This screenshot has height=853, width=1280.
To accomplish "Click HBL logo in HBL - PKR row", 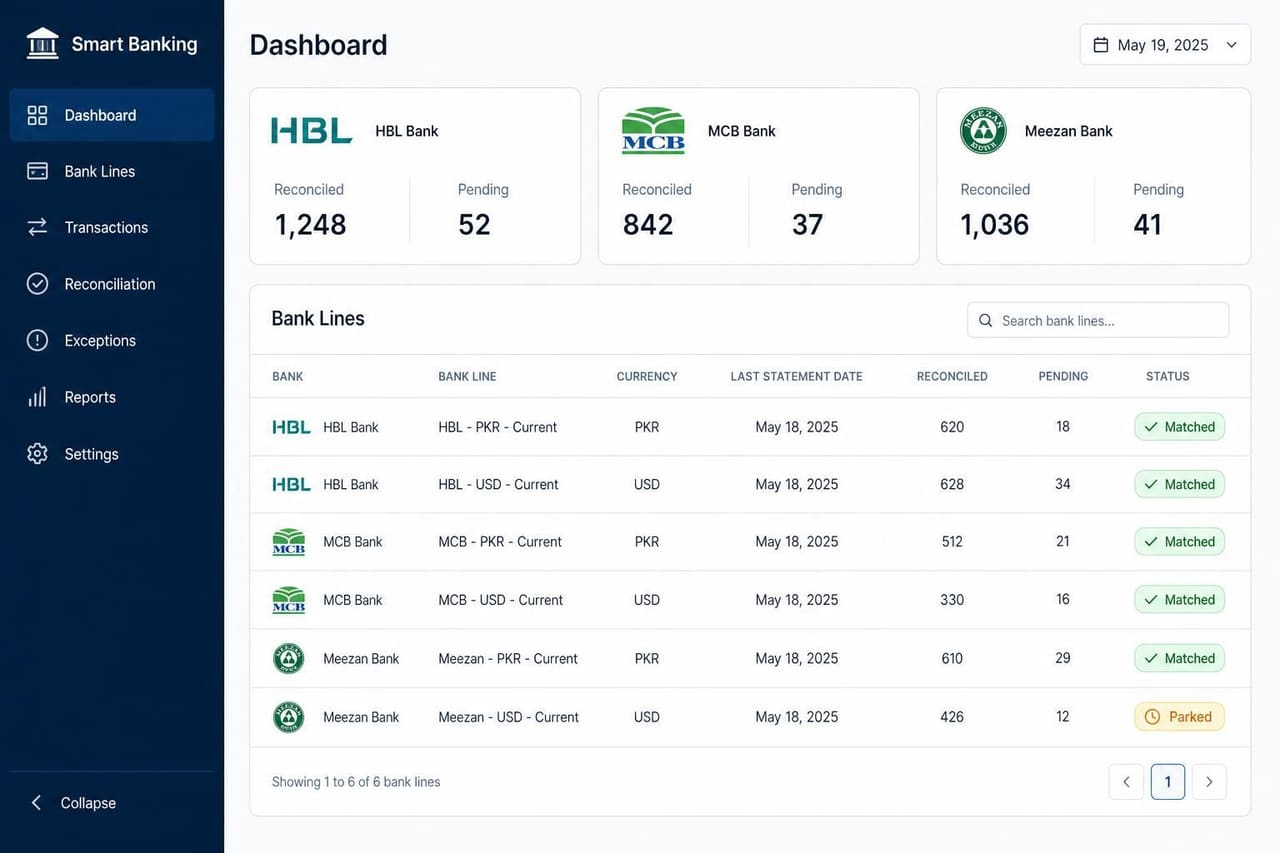I will (291, 427).
